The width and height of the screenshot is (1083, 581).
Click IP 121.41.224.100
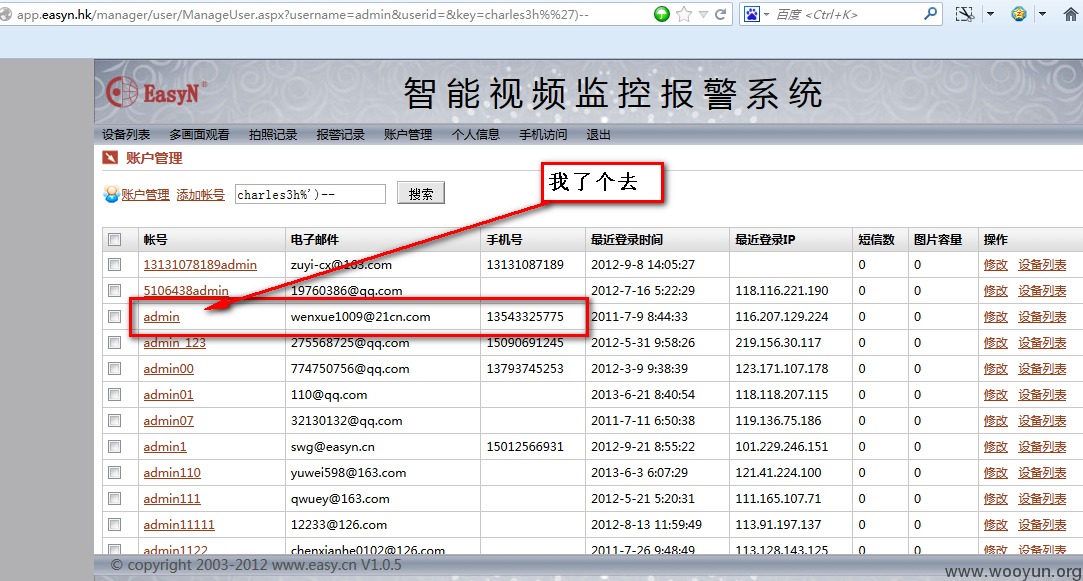[778, 473]
